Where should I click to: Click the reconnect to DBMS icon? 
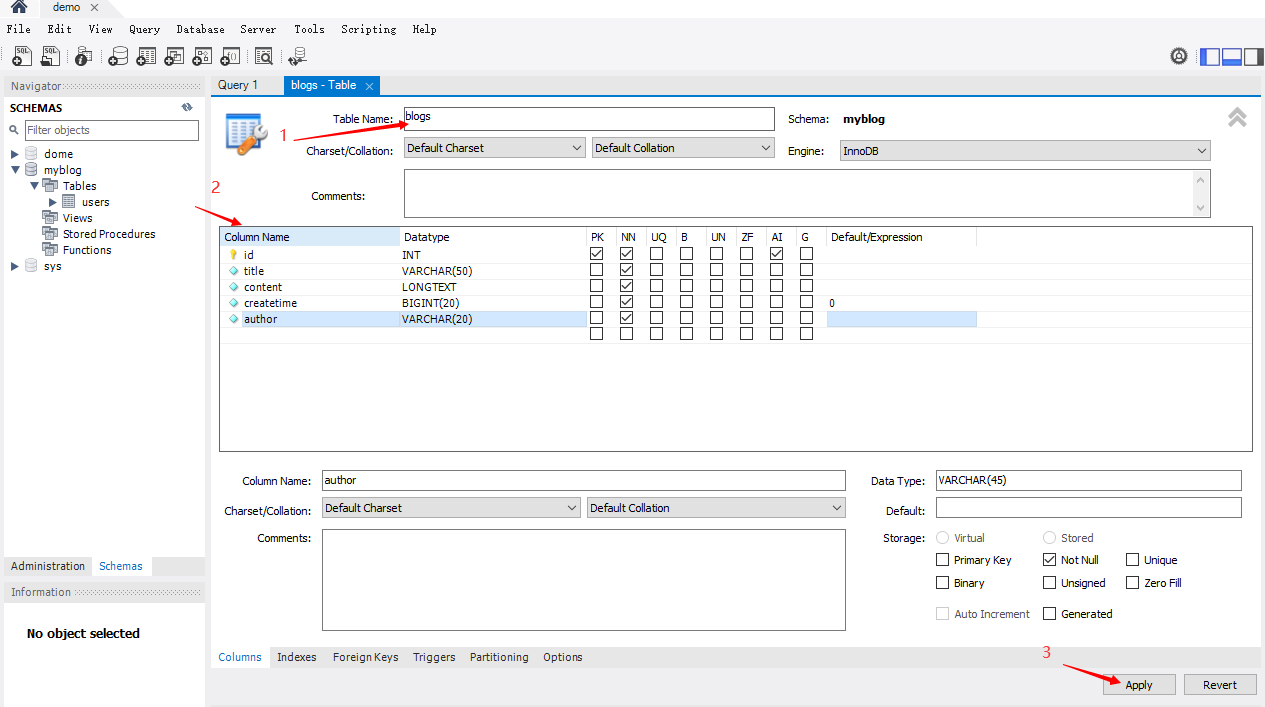point(297,57)
